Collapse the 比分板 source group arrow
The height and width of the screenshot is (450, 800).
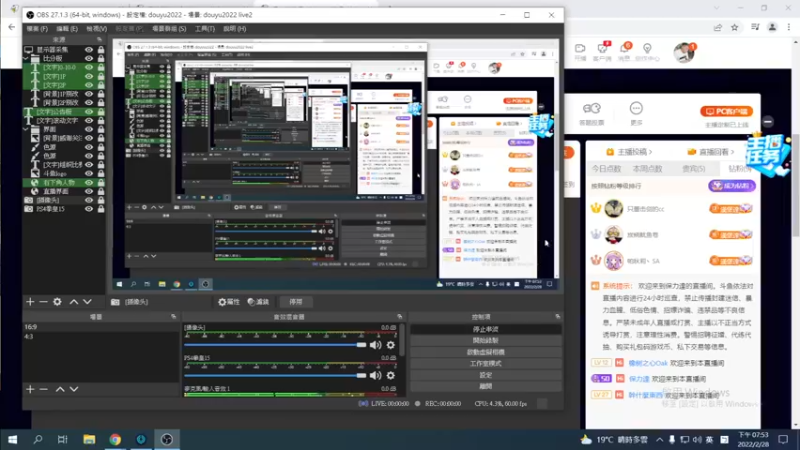click(x=26, y=59)
